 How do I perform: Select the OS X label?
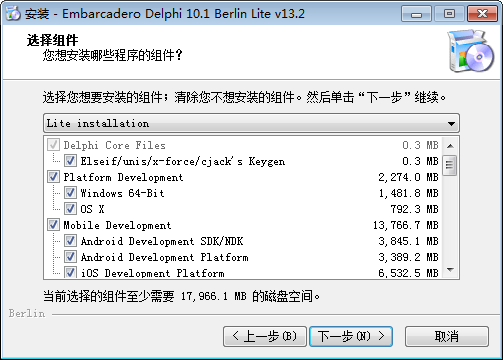(92, 209)
